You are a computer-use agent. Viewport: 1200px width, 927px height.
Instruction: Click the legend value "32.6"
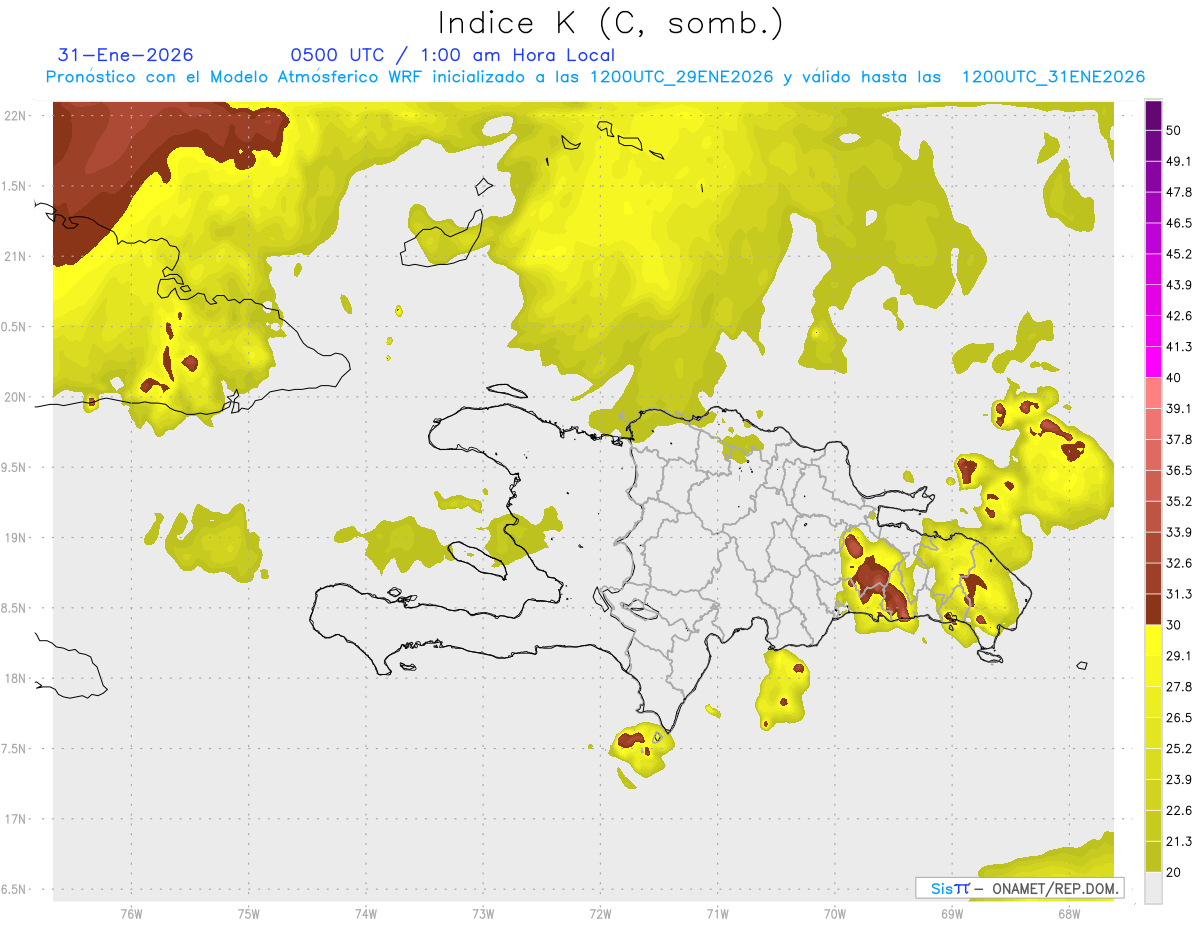1180,563
